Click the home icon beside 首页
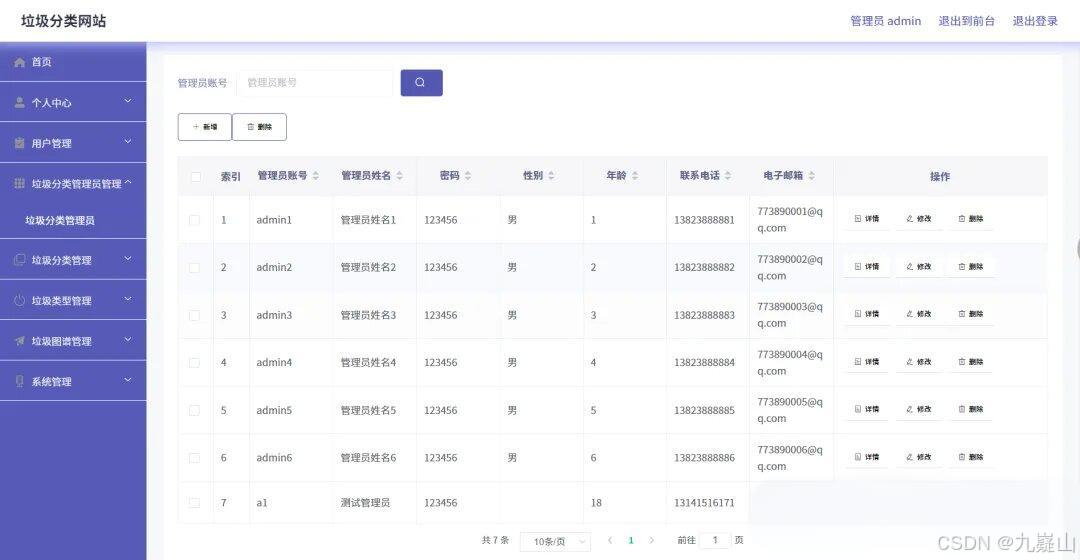This screenshot has width=1080, height=560. pyautogui.click(x=20, y=62)
